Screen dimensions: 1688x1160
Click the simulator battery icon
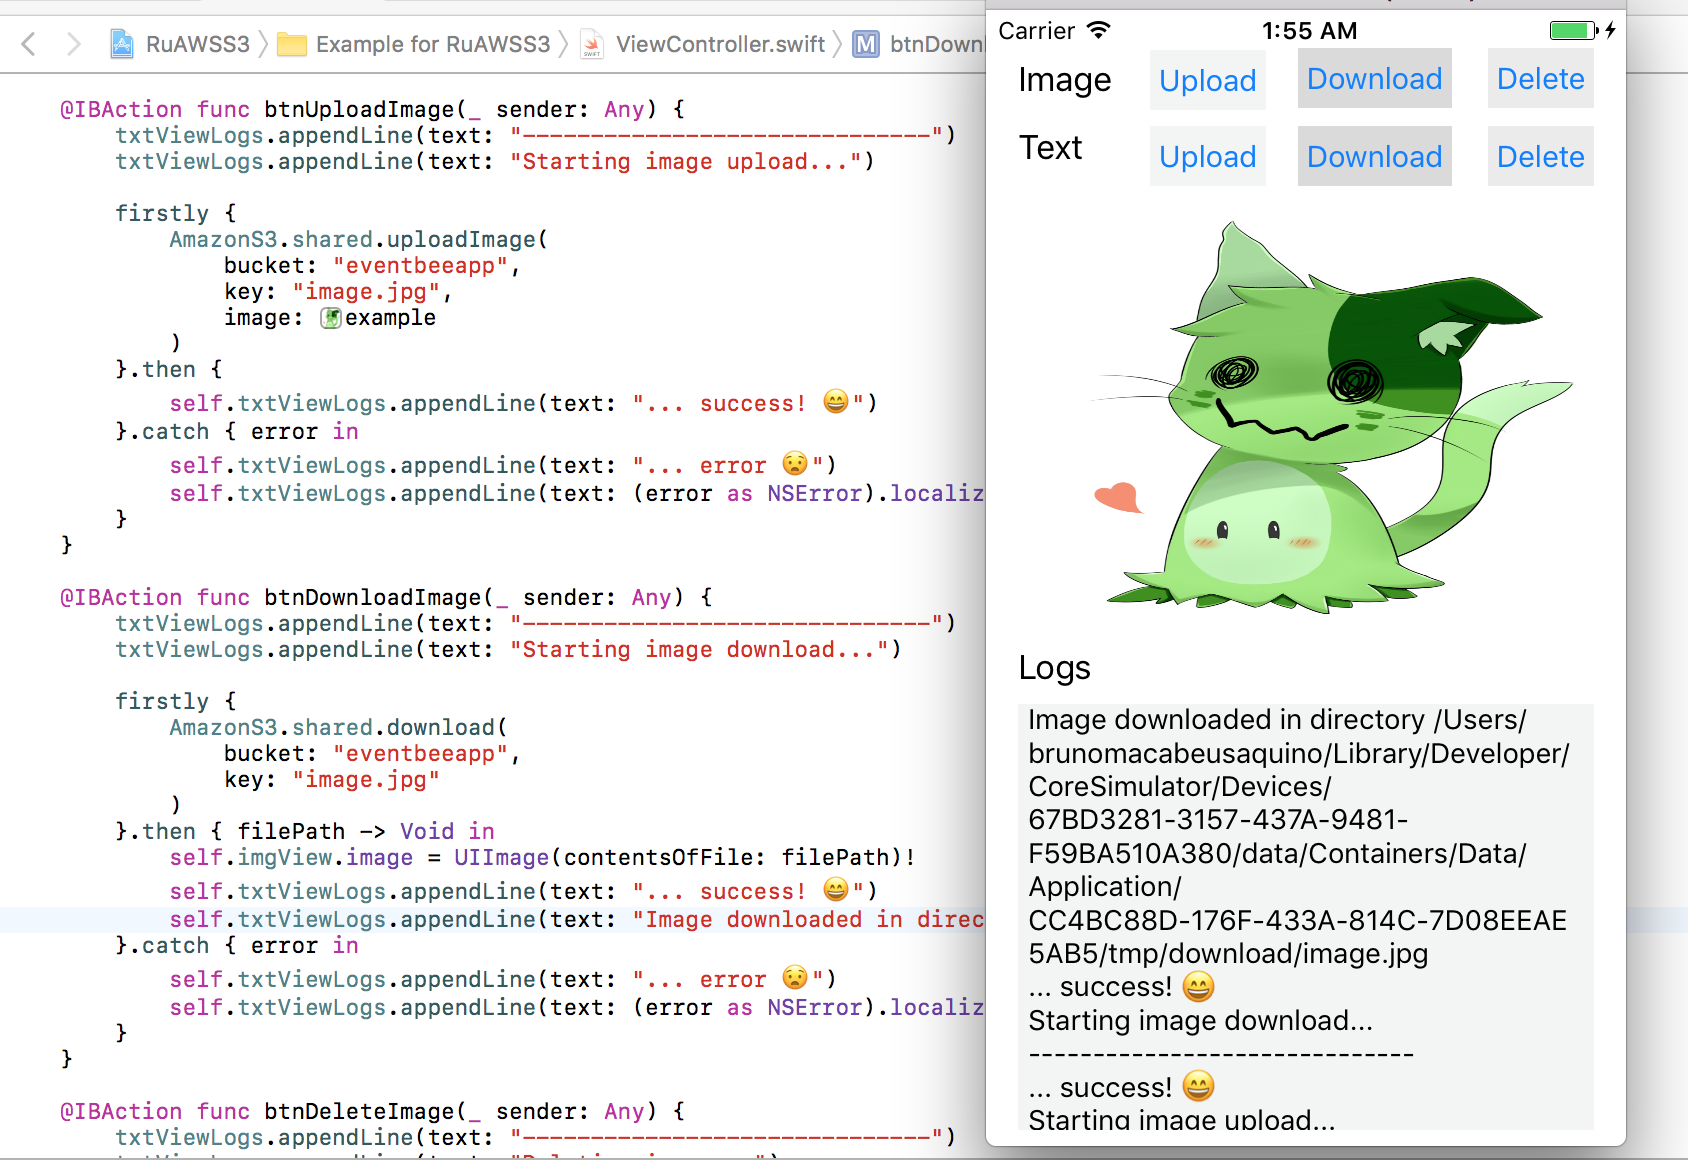coord(1573,30)
